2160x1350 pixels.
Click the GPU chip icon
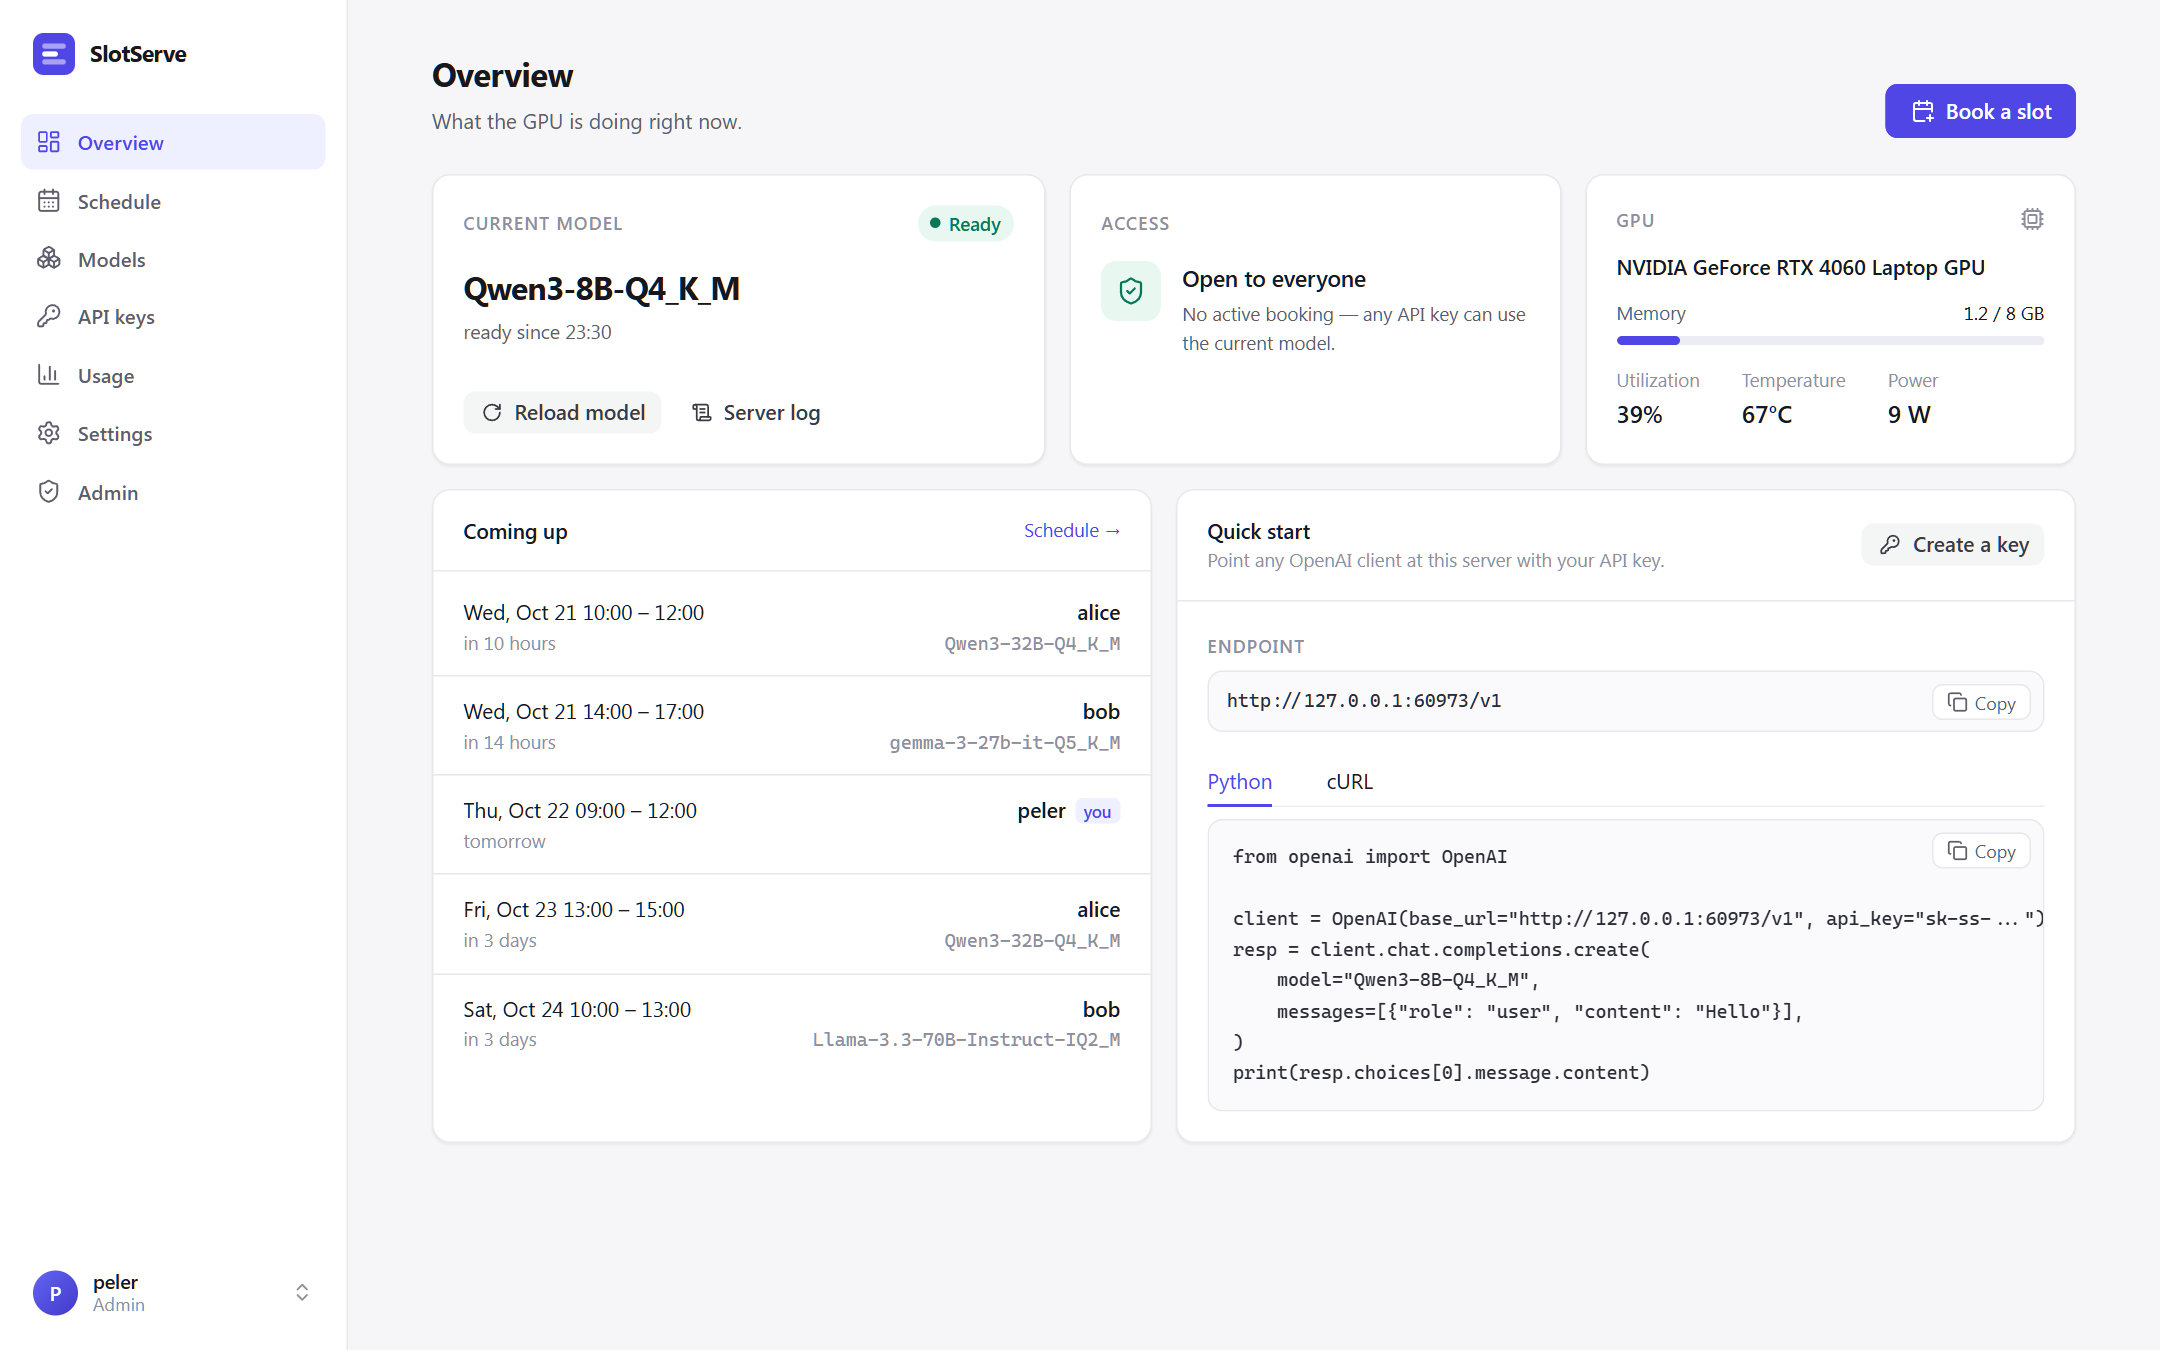click(x=2032, y=219)
